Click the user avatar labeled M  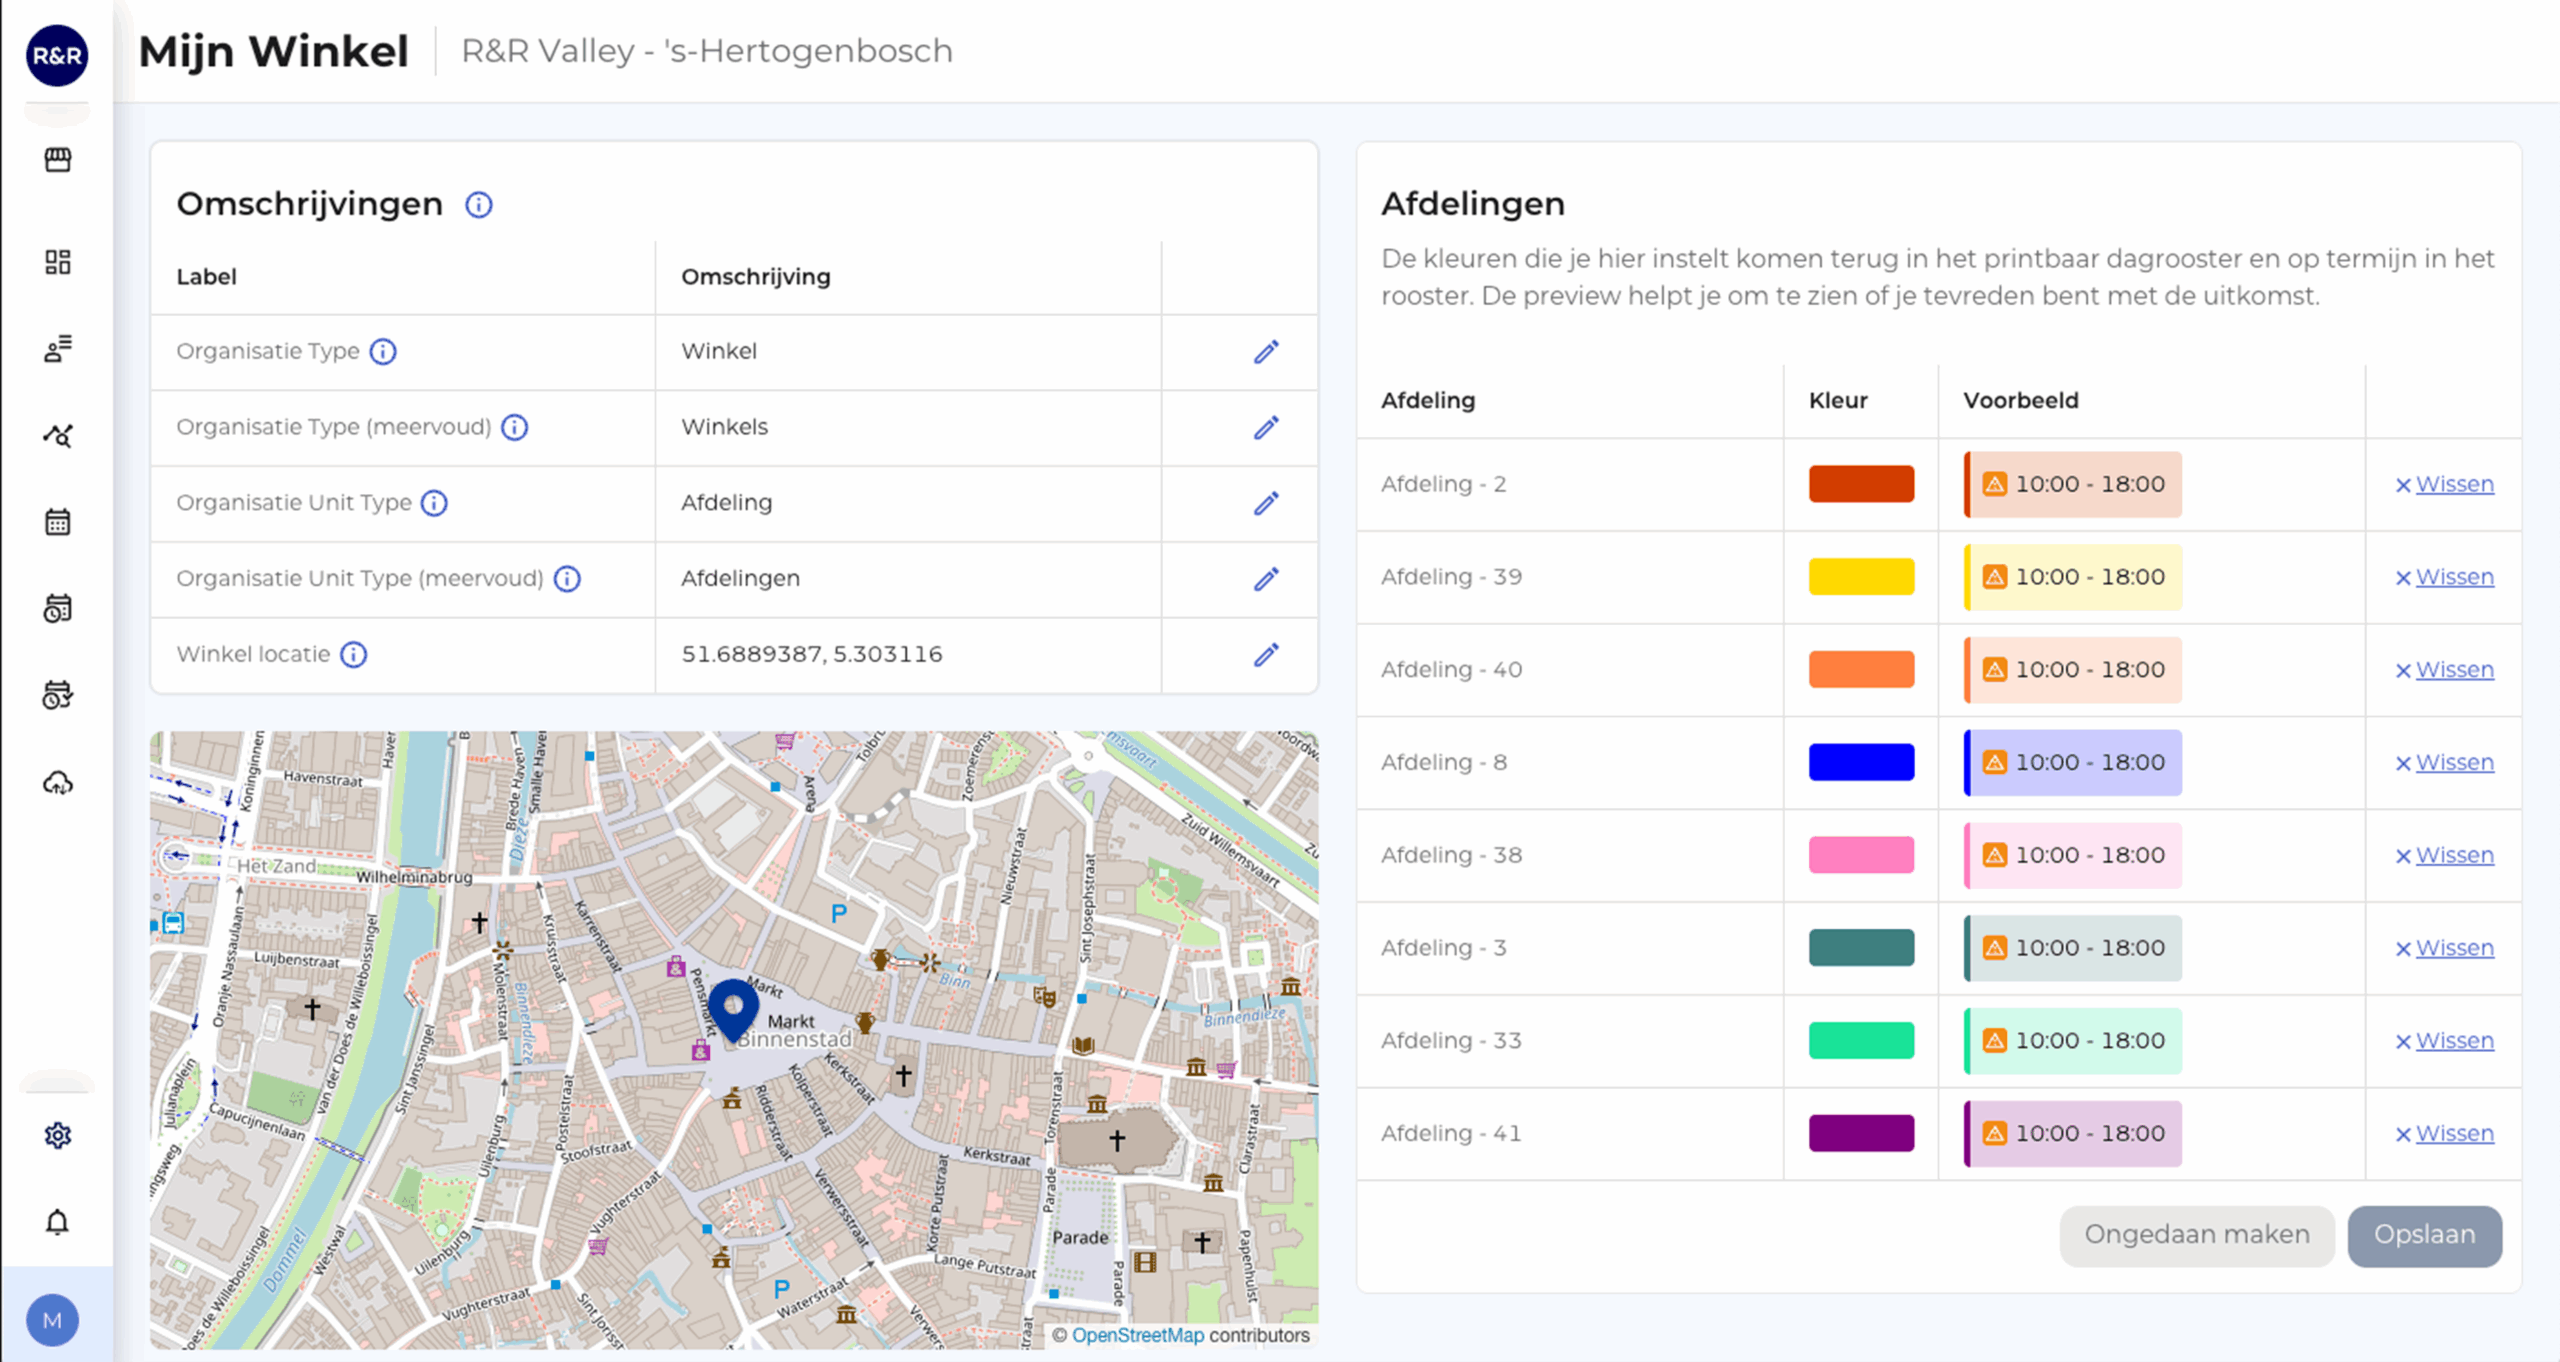coord(53,1320)
